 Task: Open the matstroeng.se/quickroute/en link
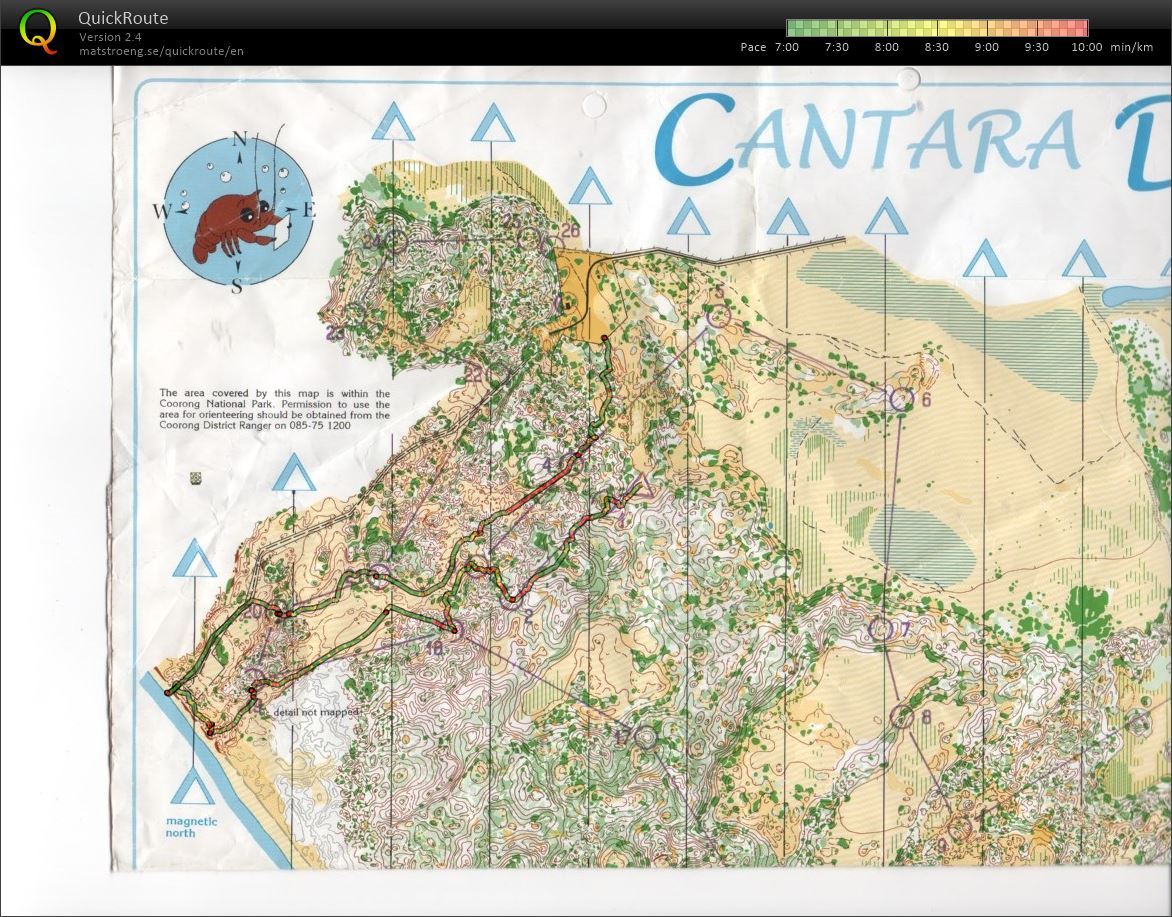pyautogui.click(x=161, y=51)
